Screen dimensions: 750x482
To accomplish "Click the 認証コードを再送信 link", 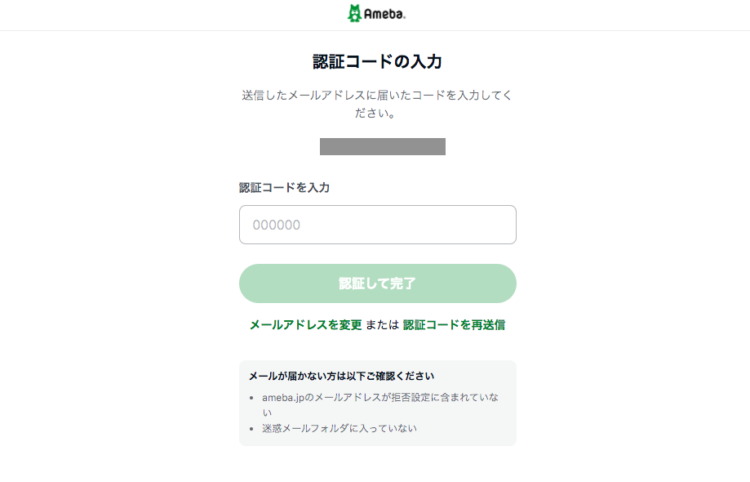I will 454,325.
